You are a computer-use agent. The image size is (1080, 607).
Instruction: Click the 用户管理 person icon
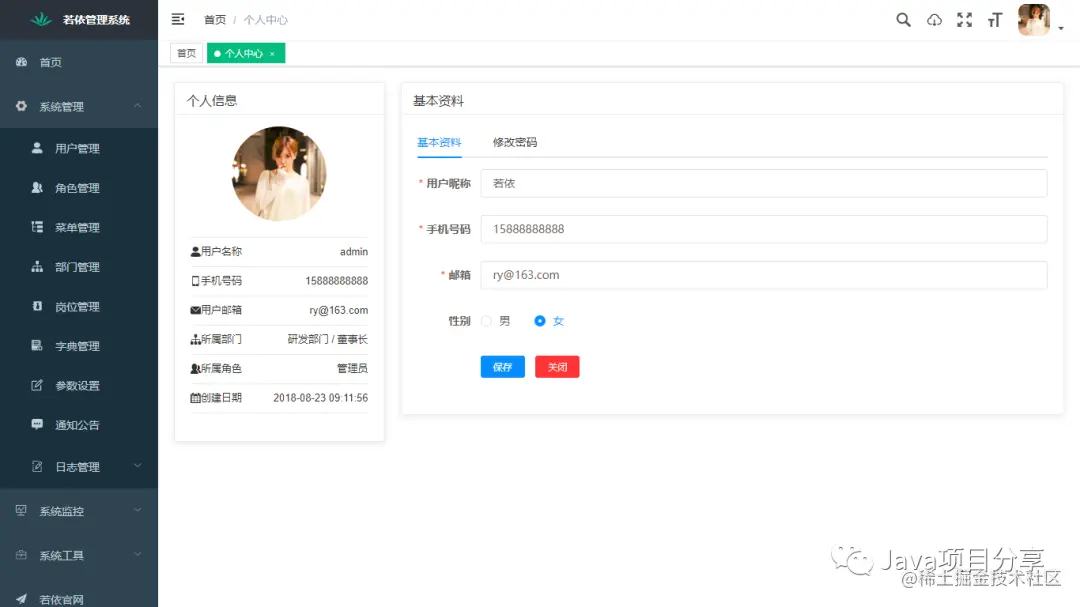(x=37, y=147)
